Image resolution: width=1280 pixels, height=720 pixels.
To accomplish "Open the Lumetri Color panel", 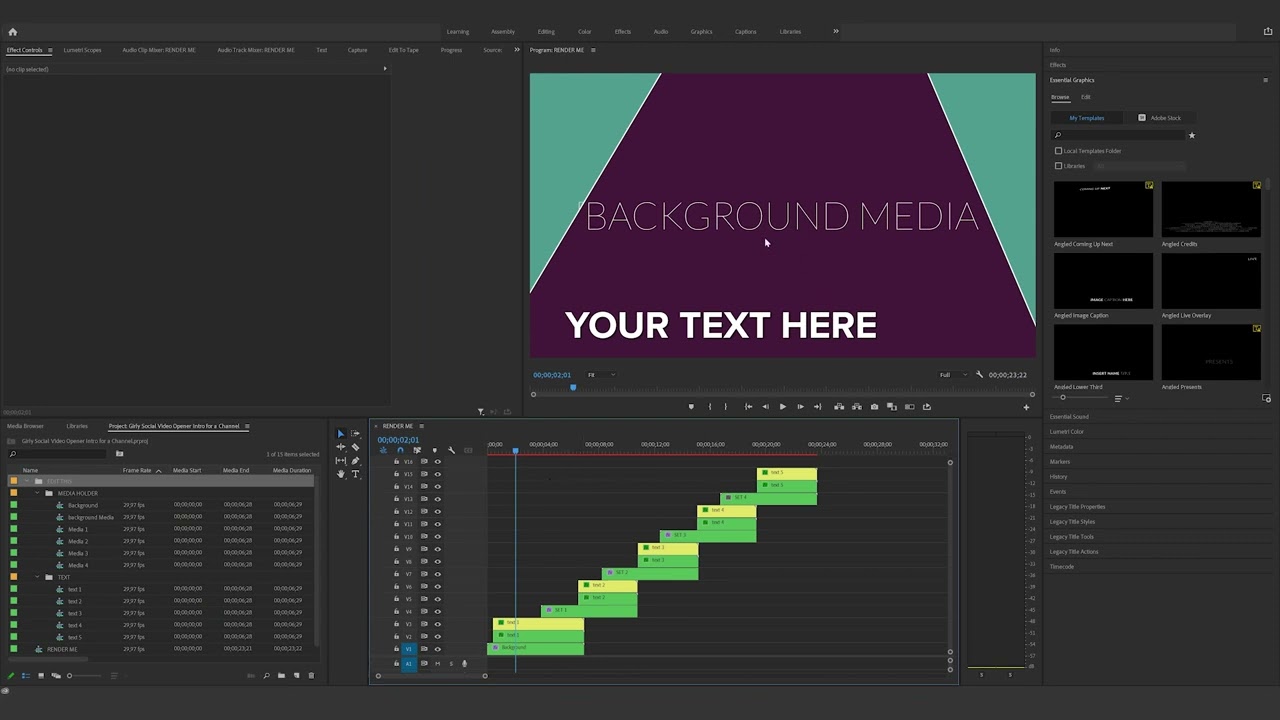I will pyautogui.click(x=1067, y=432).
